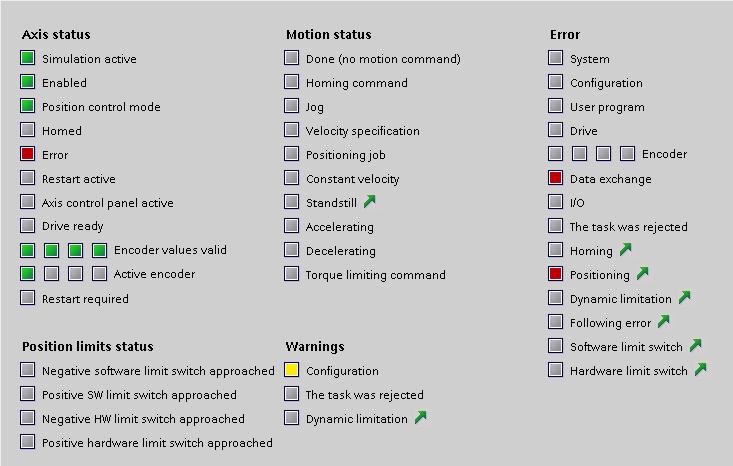This screenshot has width=733, height=466.
Task: Click the fourth Encoder values valid indicator
Action: pos(100,251)
